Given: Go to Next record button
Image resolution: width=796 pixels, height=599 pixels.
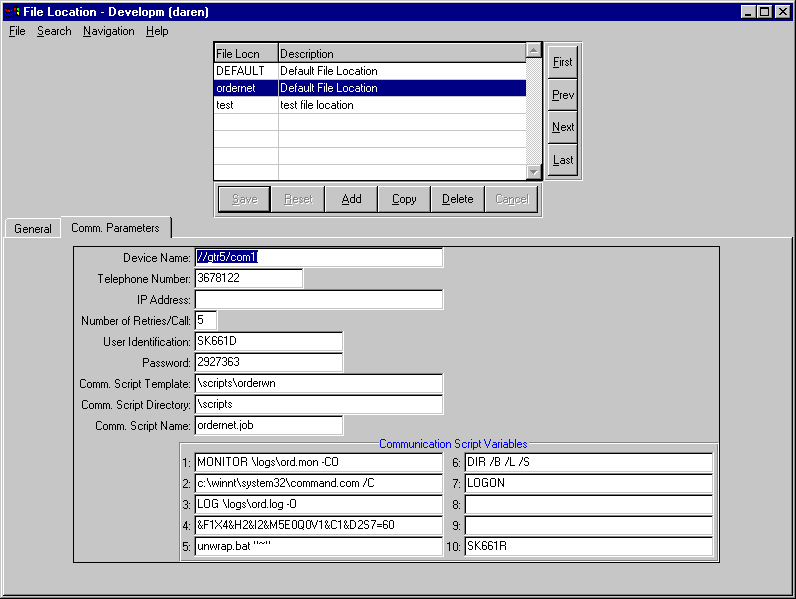Looking at the screenshot, I should click(563, 127).
